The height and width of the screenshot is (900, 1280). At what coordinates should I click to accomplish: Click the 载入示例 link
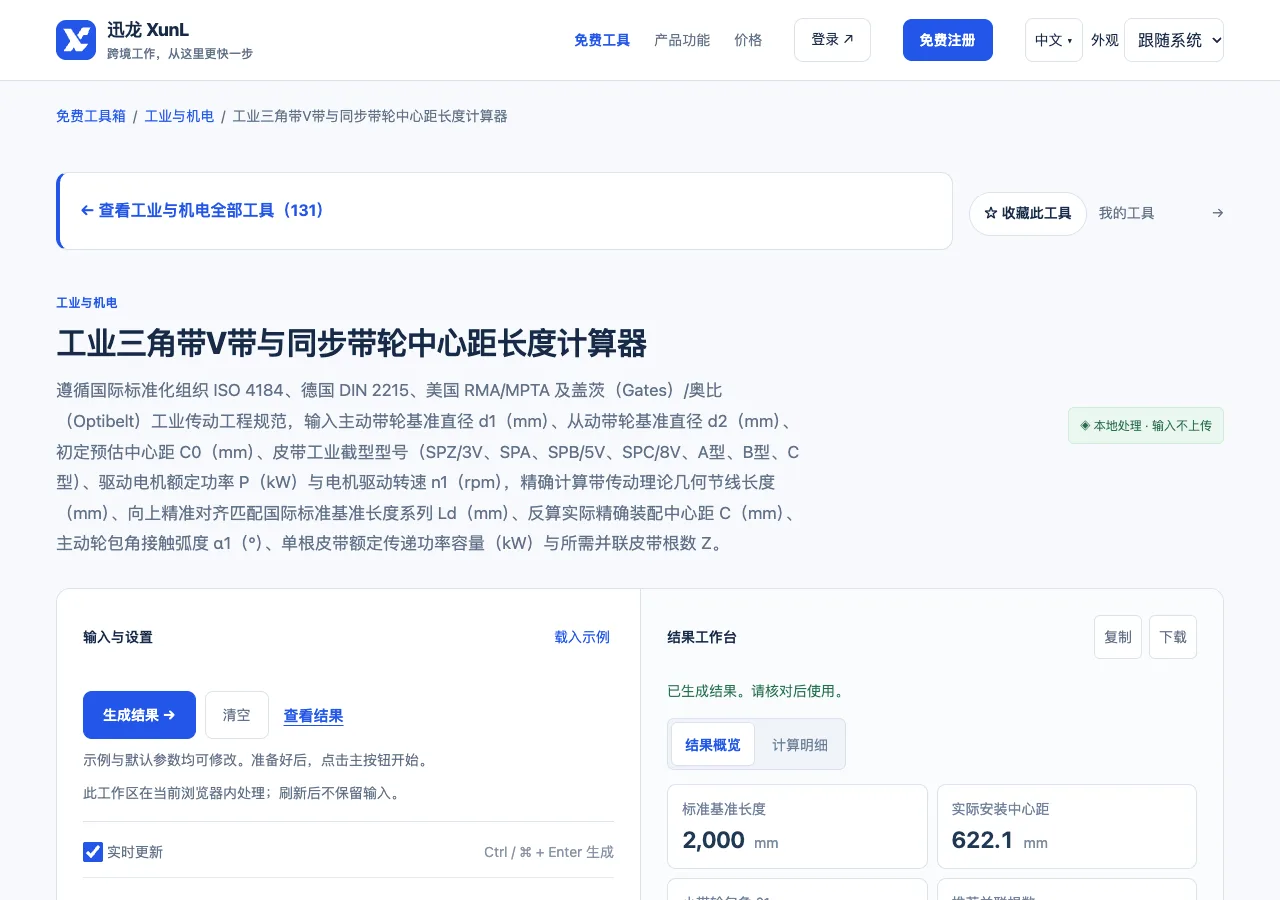pos(582,637)
